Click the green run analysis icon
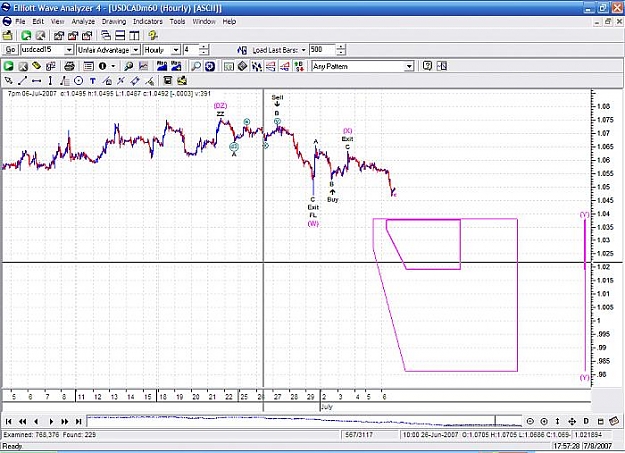 (x=8, y=66)
